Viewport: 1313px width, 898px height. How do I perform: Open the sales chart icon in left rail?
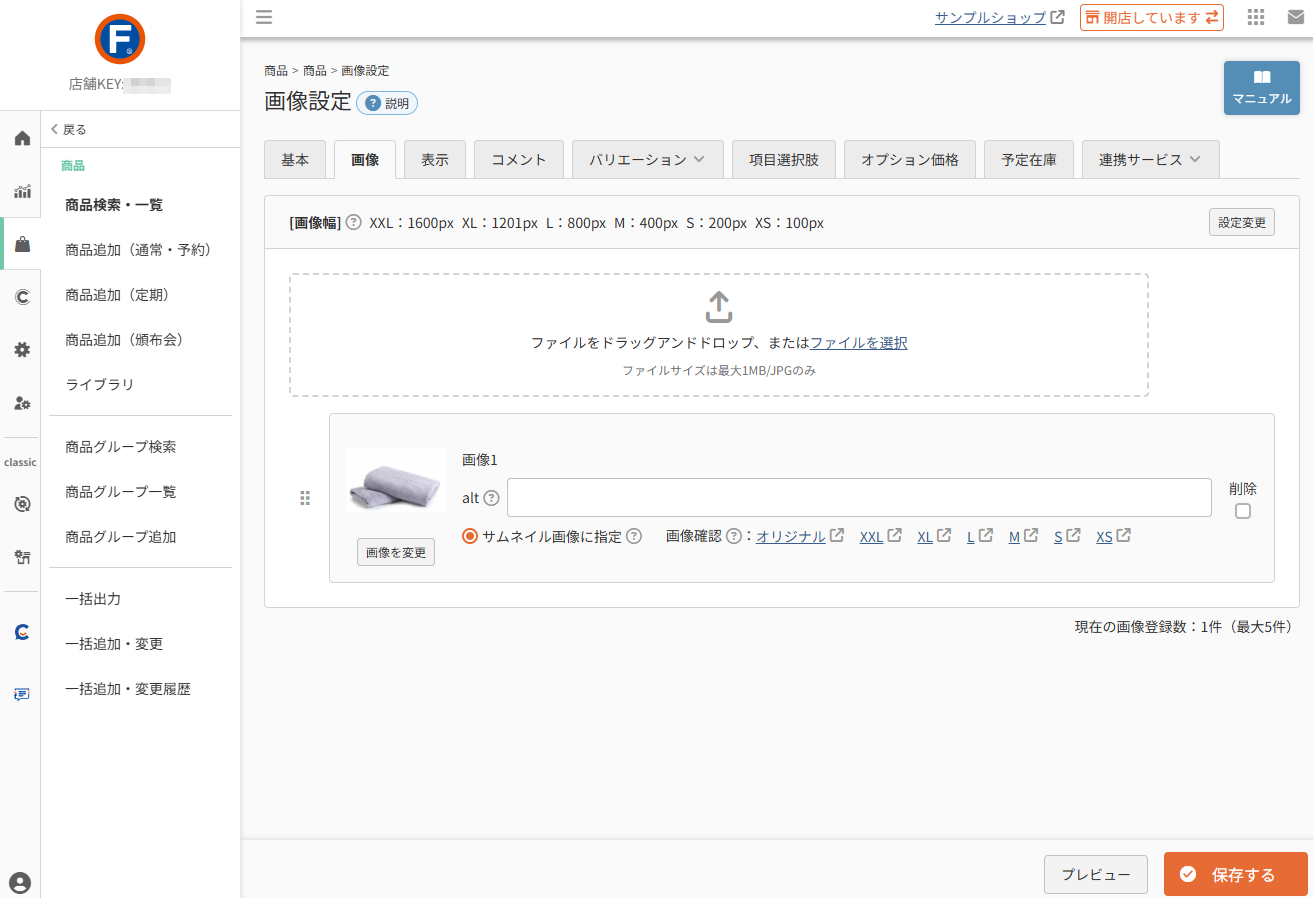(22, 192)
